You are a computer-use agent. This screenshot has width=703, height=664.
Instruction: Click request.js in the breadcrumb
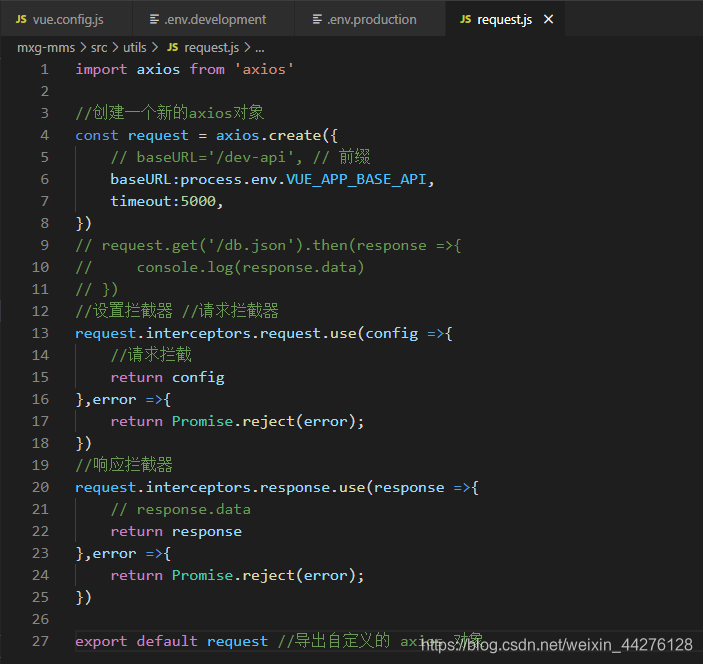coord(212,48)
